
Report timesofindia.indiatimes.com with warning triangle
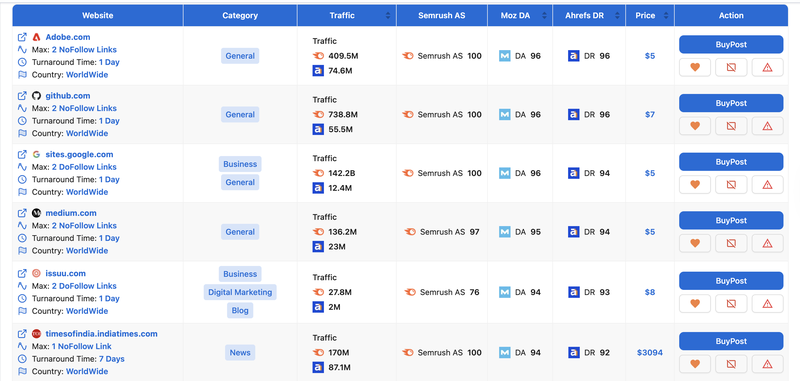[767, 364]
